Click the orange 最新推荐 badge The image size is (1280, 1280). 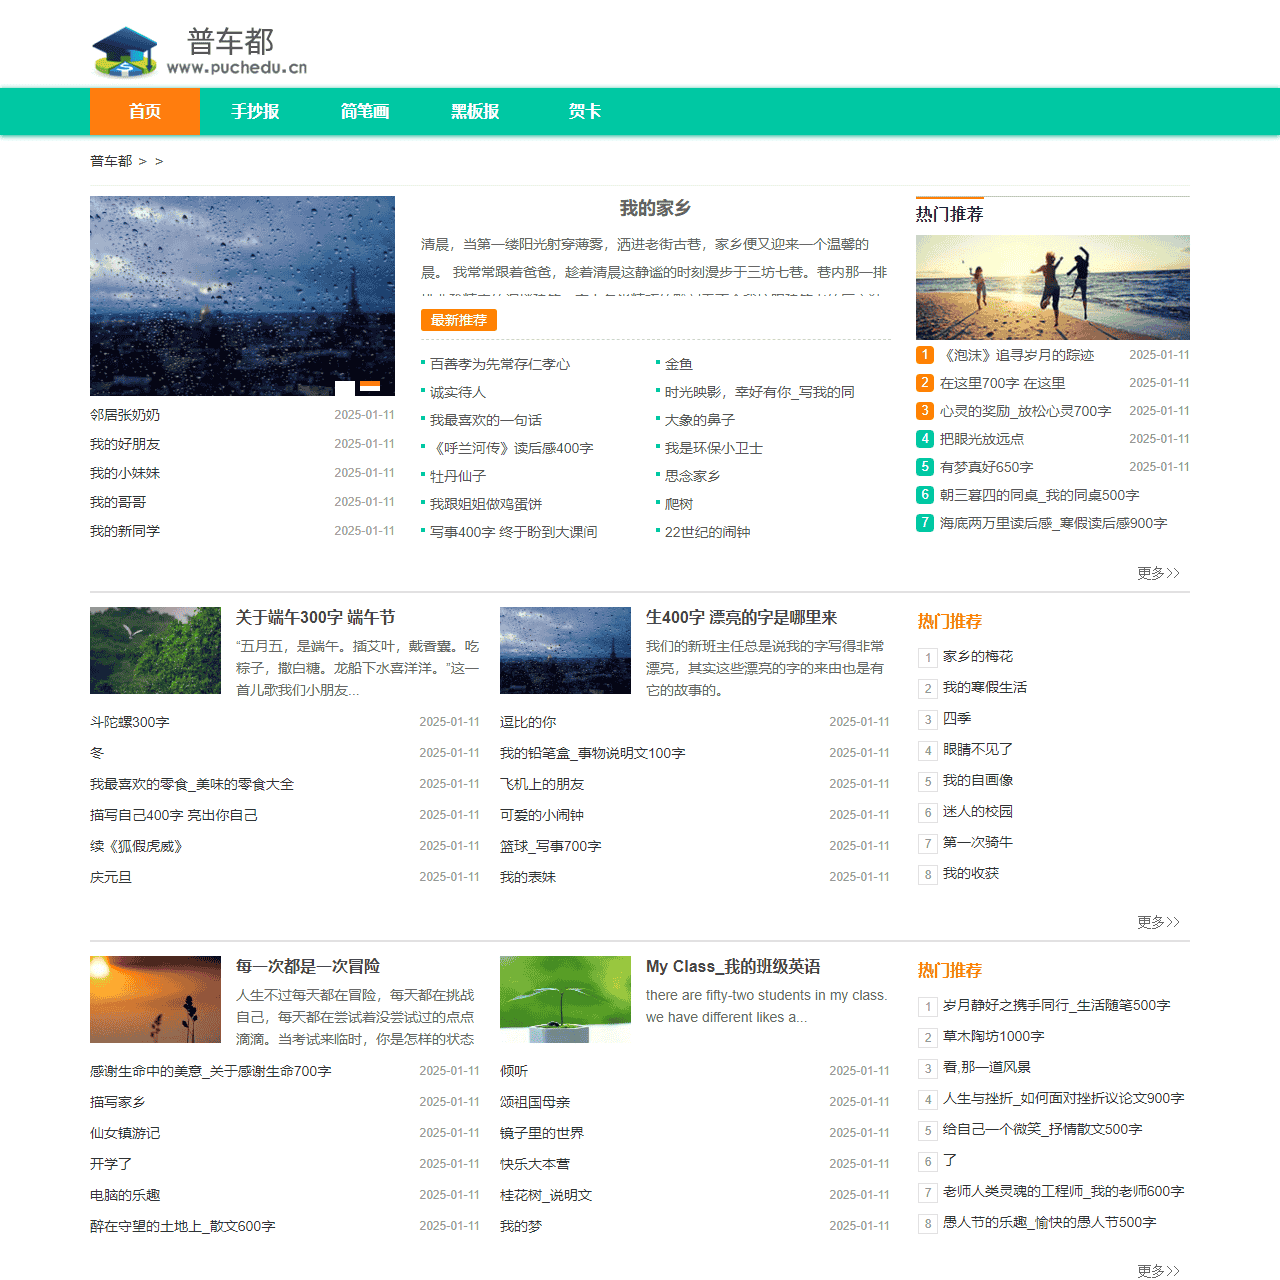click(x=459, y=320)
